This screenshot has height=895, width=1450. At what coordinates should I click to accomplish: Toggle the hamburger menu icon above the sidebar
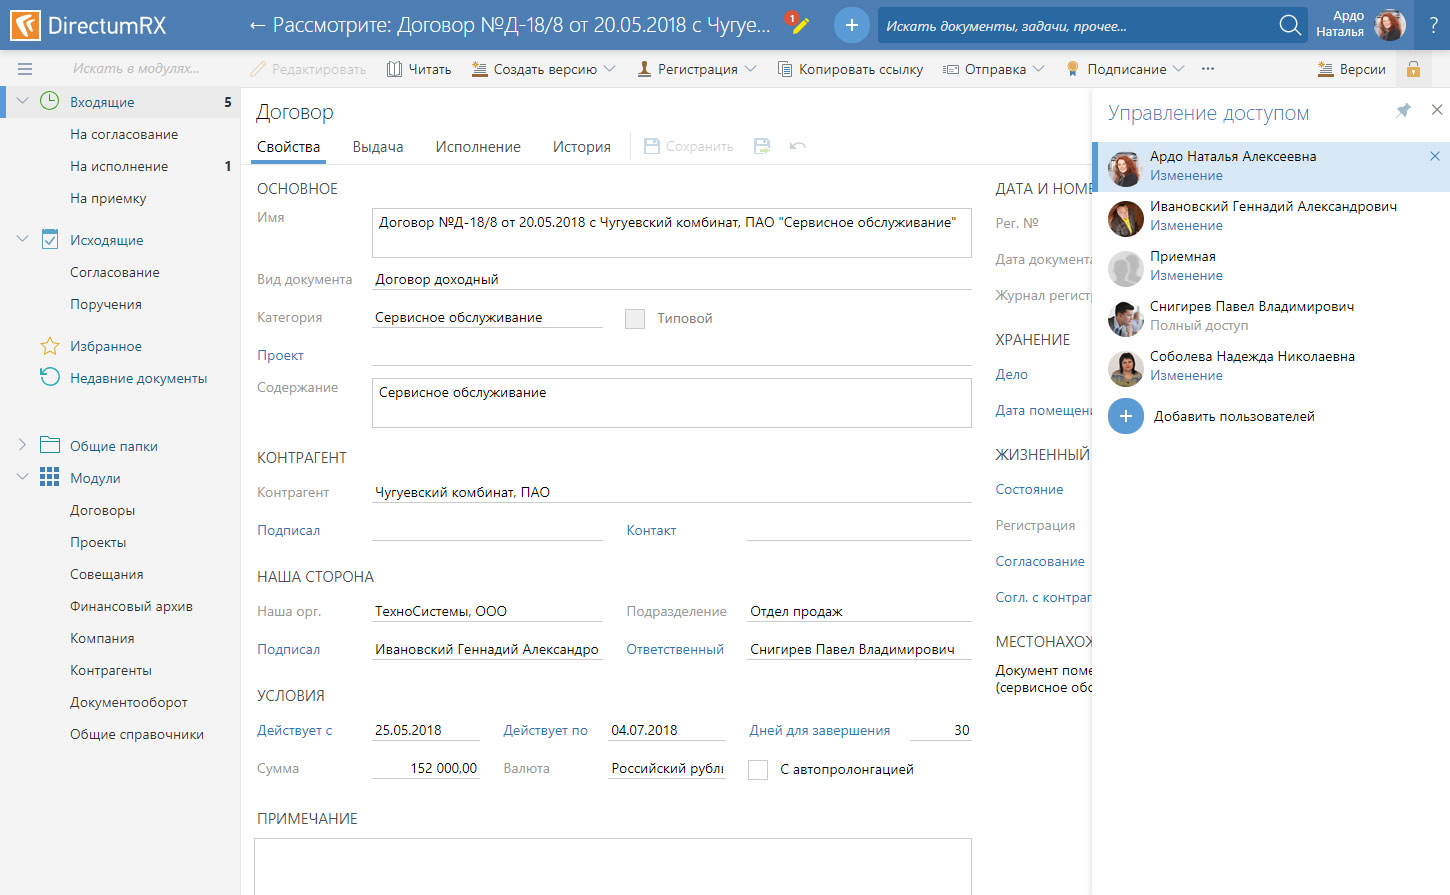click(25, 69)
